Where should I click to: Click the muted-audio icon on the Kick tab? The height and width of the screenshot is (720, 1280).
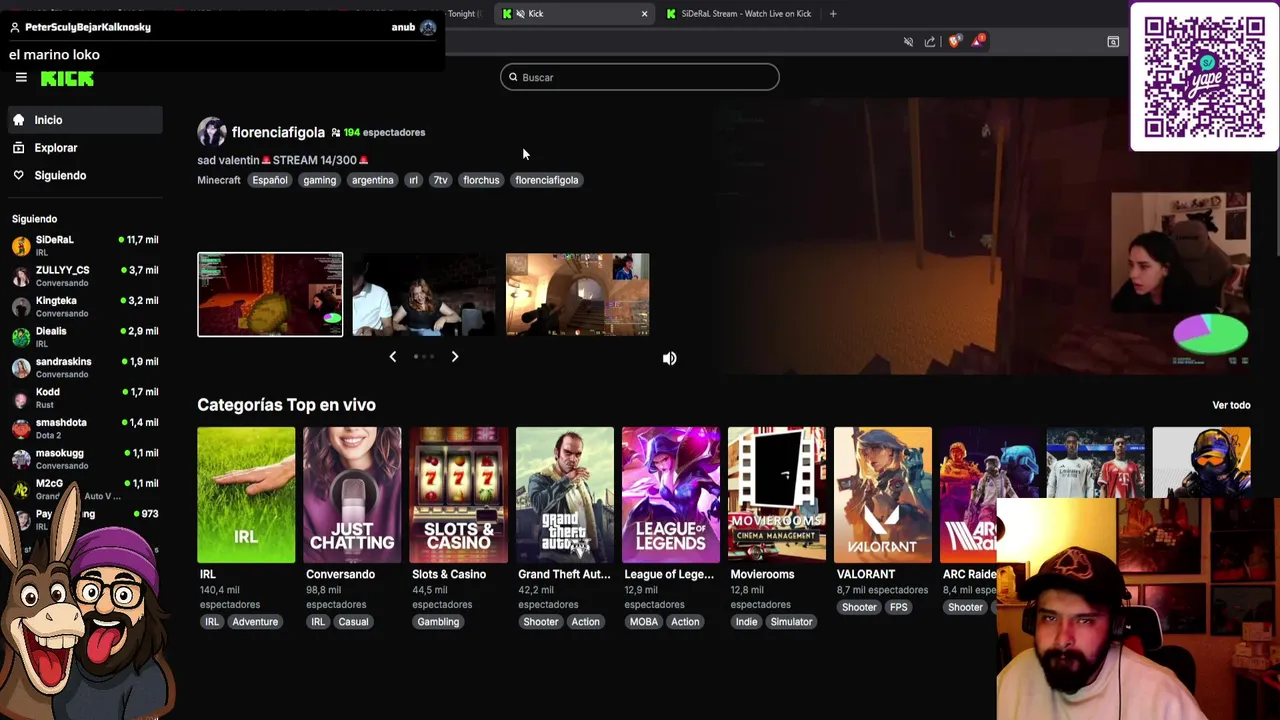(521, 14)
